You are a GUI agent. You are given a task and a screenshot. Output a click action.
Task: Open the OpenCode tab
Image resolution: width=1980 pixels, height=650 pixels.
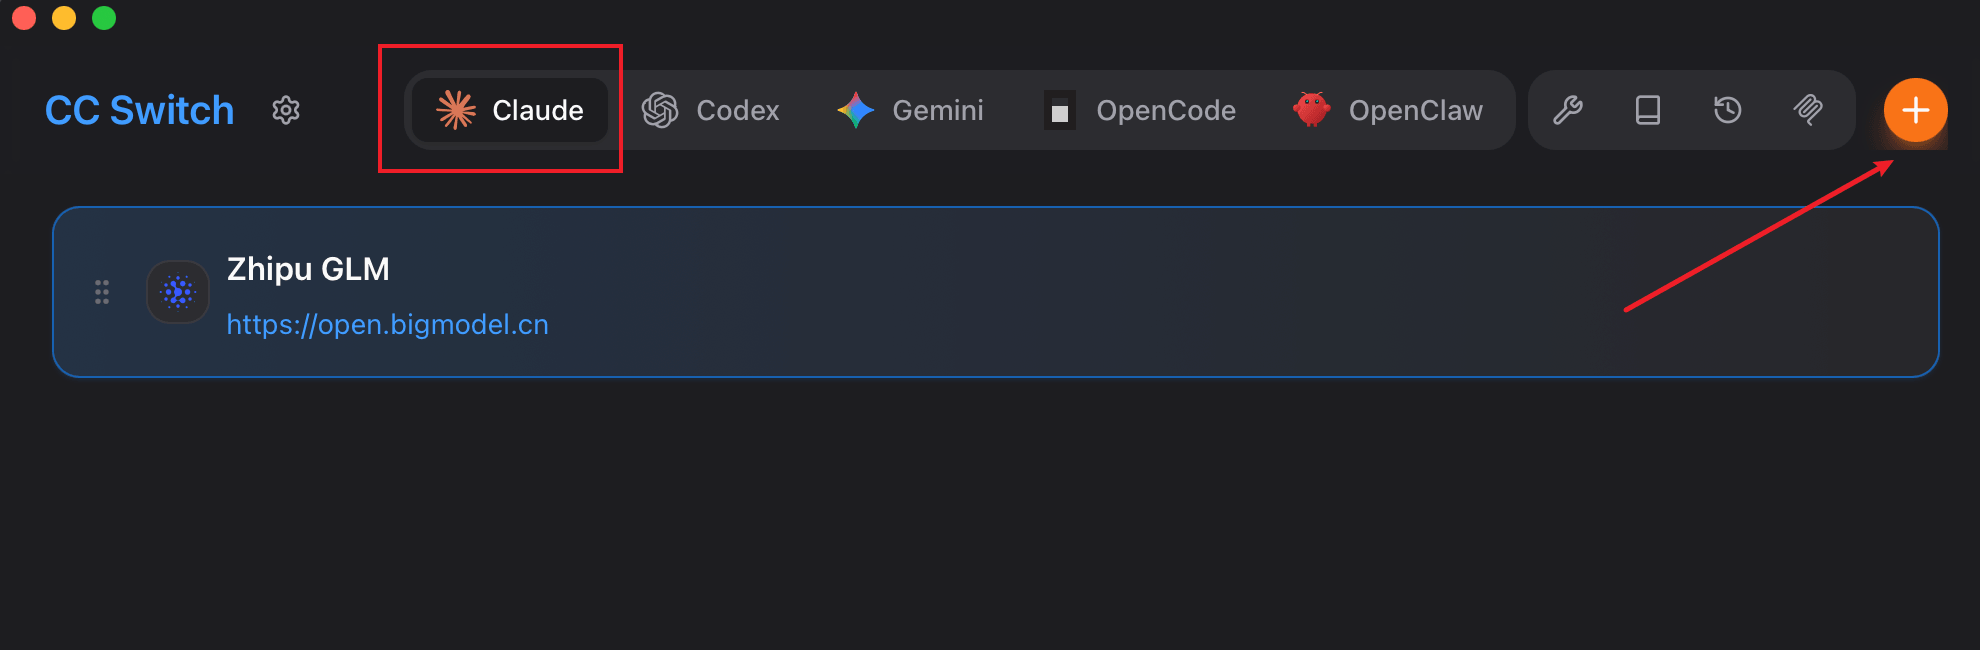1141,110
